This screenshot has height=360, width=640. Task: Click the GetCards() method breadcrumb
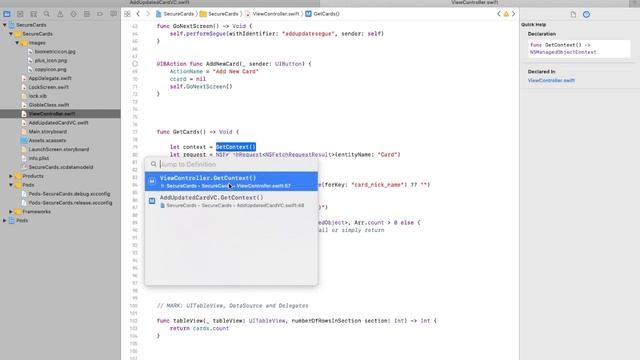click(x=322, y=14)
